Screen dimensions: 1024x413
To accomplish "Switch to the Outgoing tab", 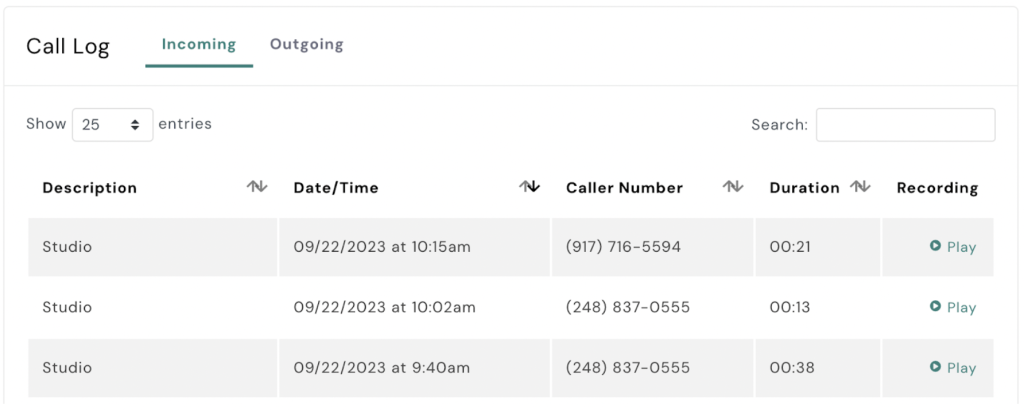I will (x=307, y=45).
